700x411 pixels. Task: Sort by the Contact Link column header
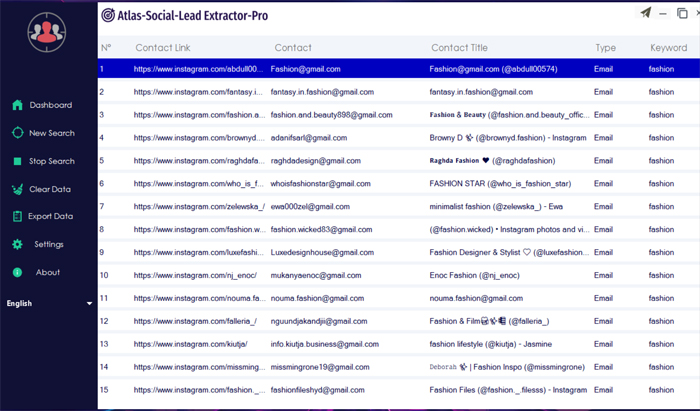click(163, 48)
